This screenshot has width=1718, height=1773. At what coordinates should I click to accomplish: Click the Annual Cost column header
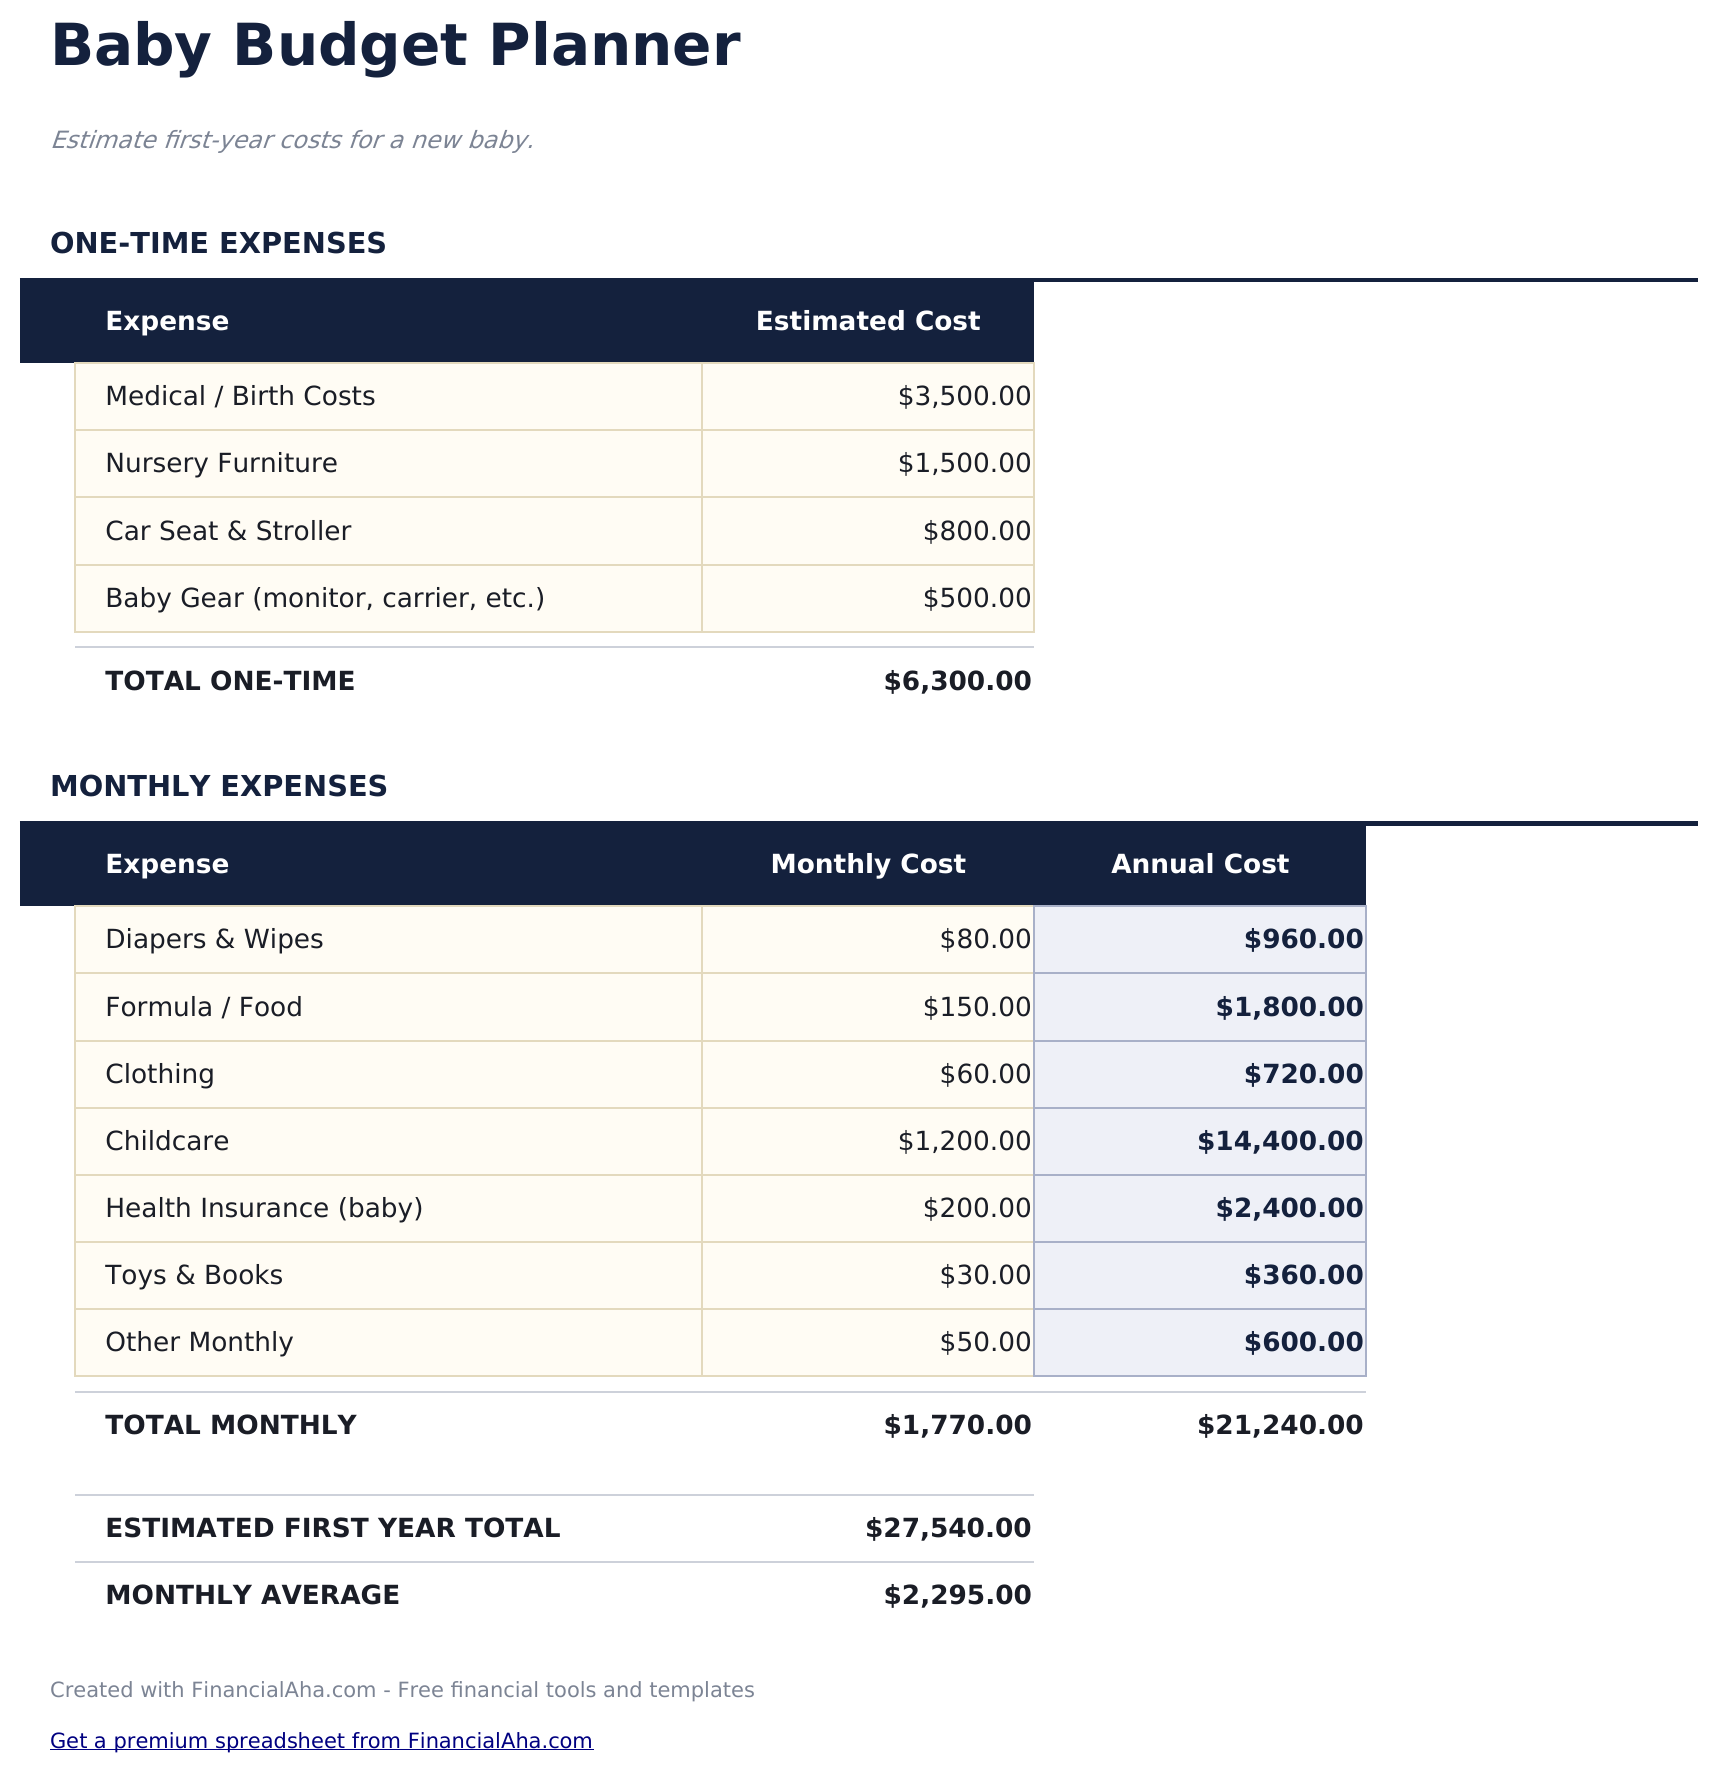[x=1199, y=864]
